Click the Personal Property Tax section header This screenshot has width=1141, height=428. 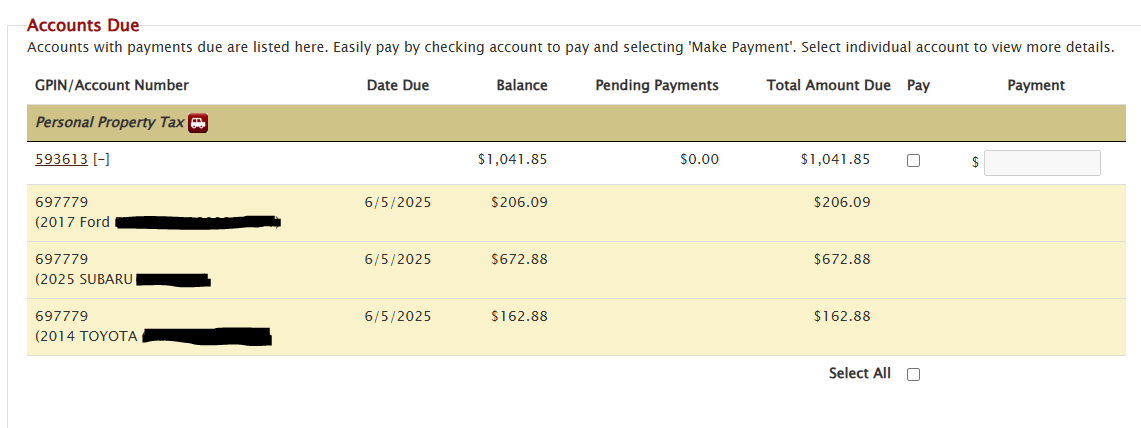110,123
